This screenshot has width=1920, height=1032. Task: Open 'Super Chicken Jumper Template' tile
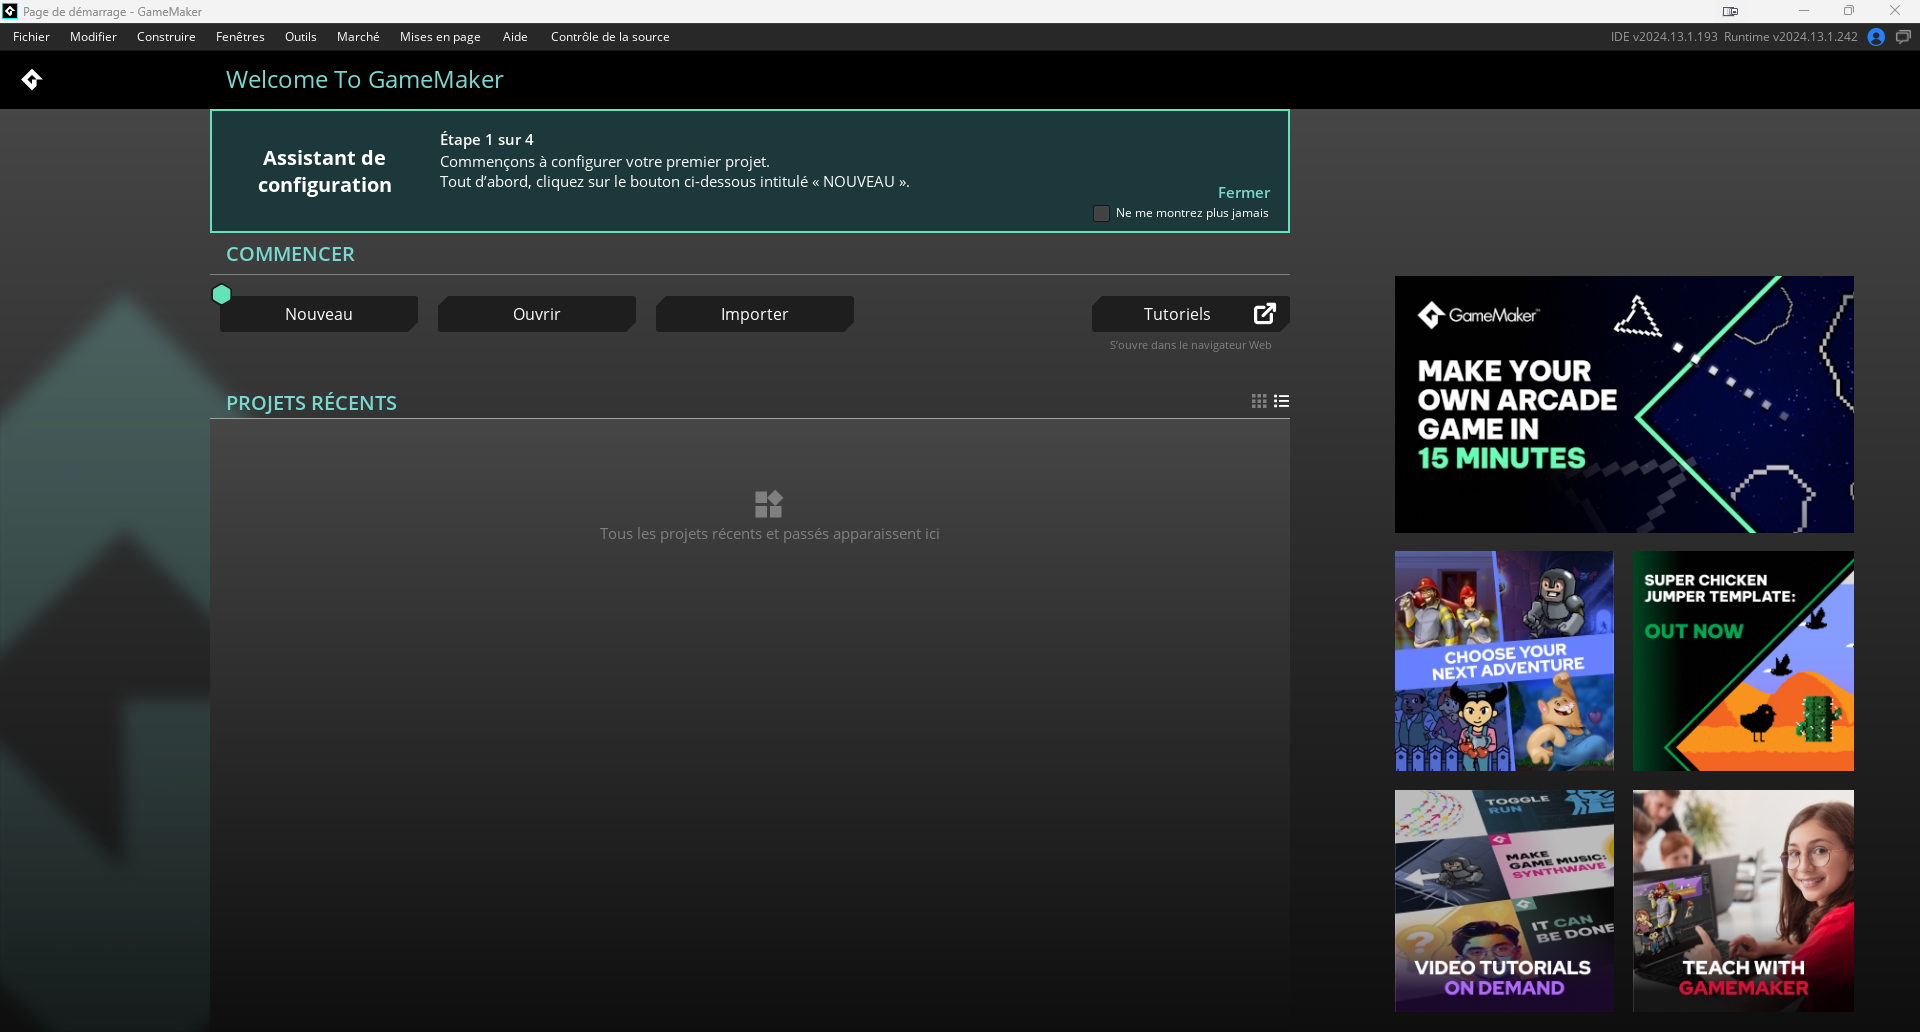[x=1743, y=661]
